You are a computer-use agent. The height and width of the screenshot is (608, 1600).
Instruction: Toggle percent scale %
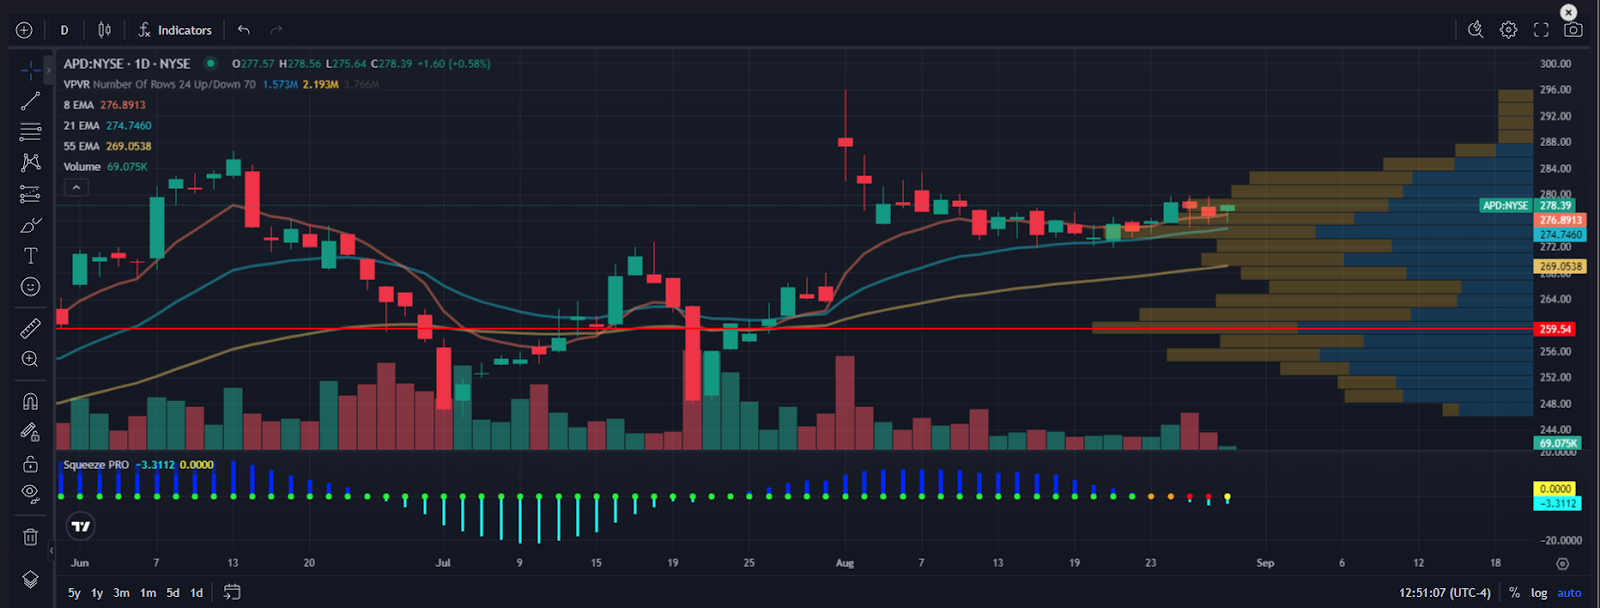pyautogui.click(x=1515, y=593)
